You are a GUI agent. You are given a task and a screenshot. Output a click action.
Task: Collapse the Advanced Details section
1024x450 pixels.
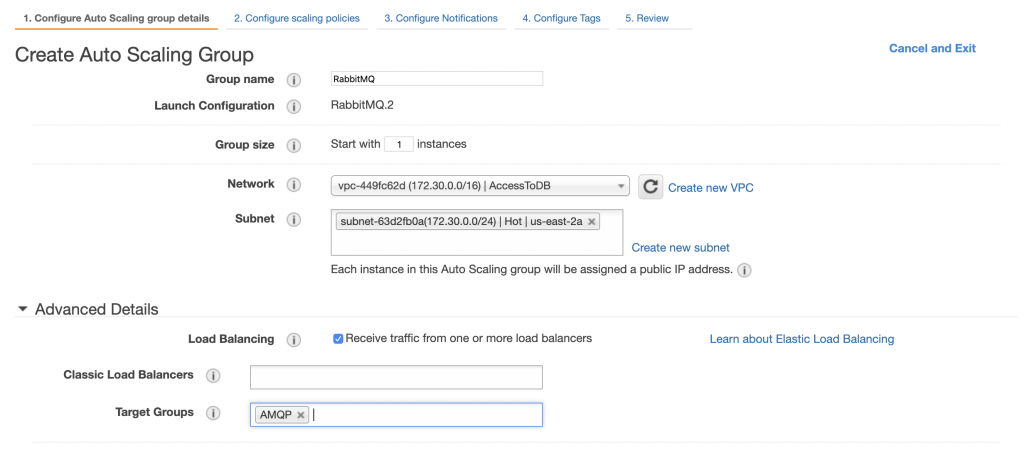[x=23, y=309]
